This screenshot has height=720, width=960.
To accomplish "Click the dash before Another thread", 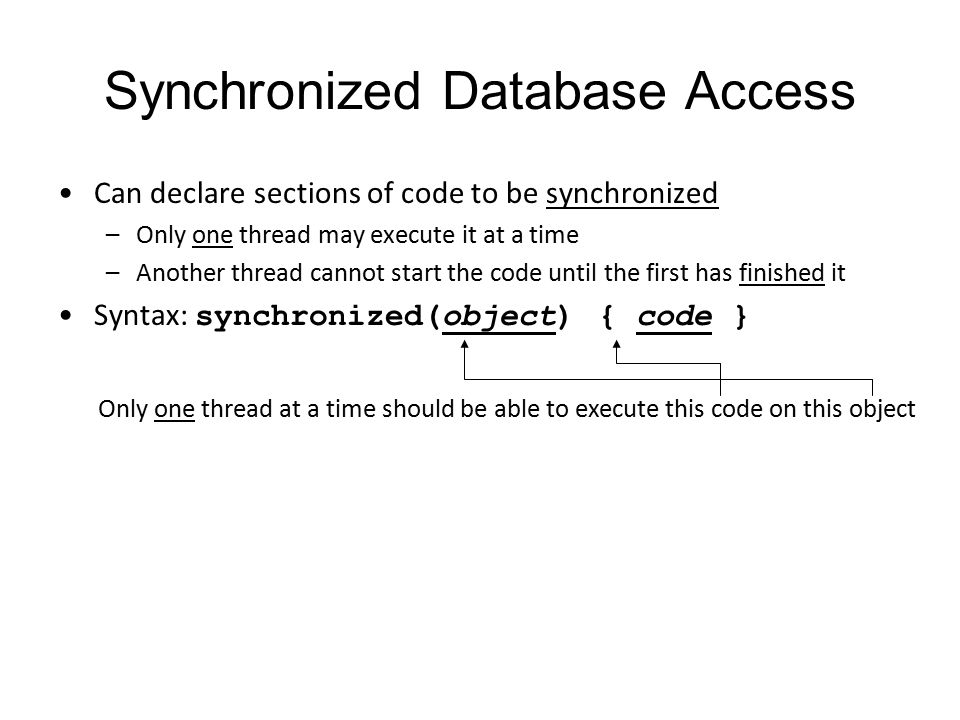I will tap(113, 273).
